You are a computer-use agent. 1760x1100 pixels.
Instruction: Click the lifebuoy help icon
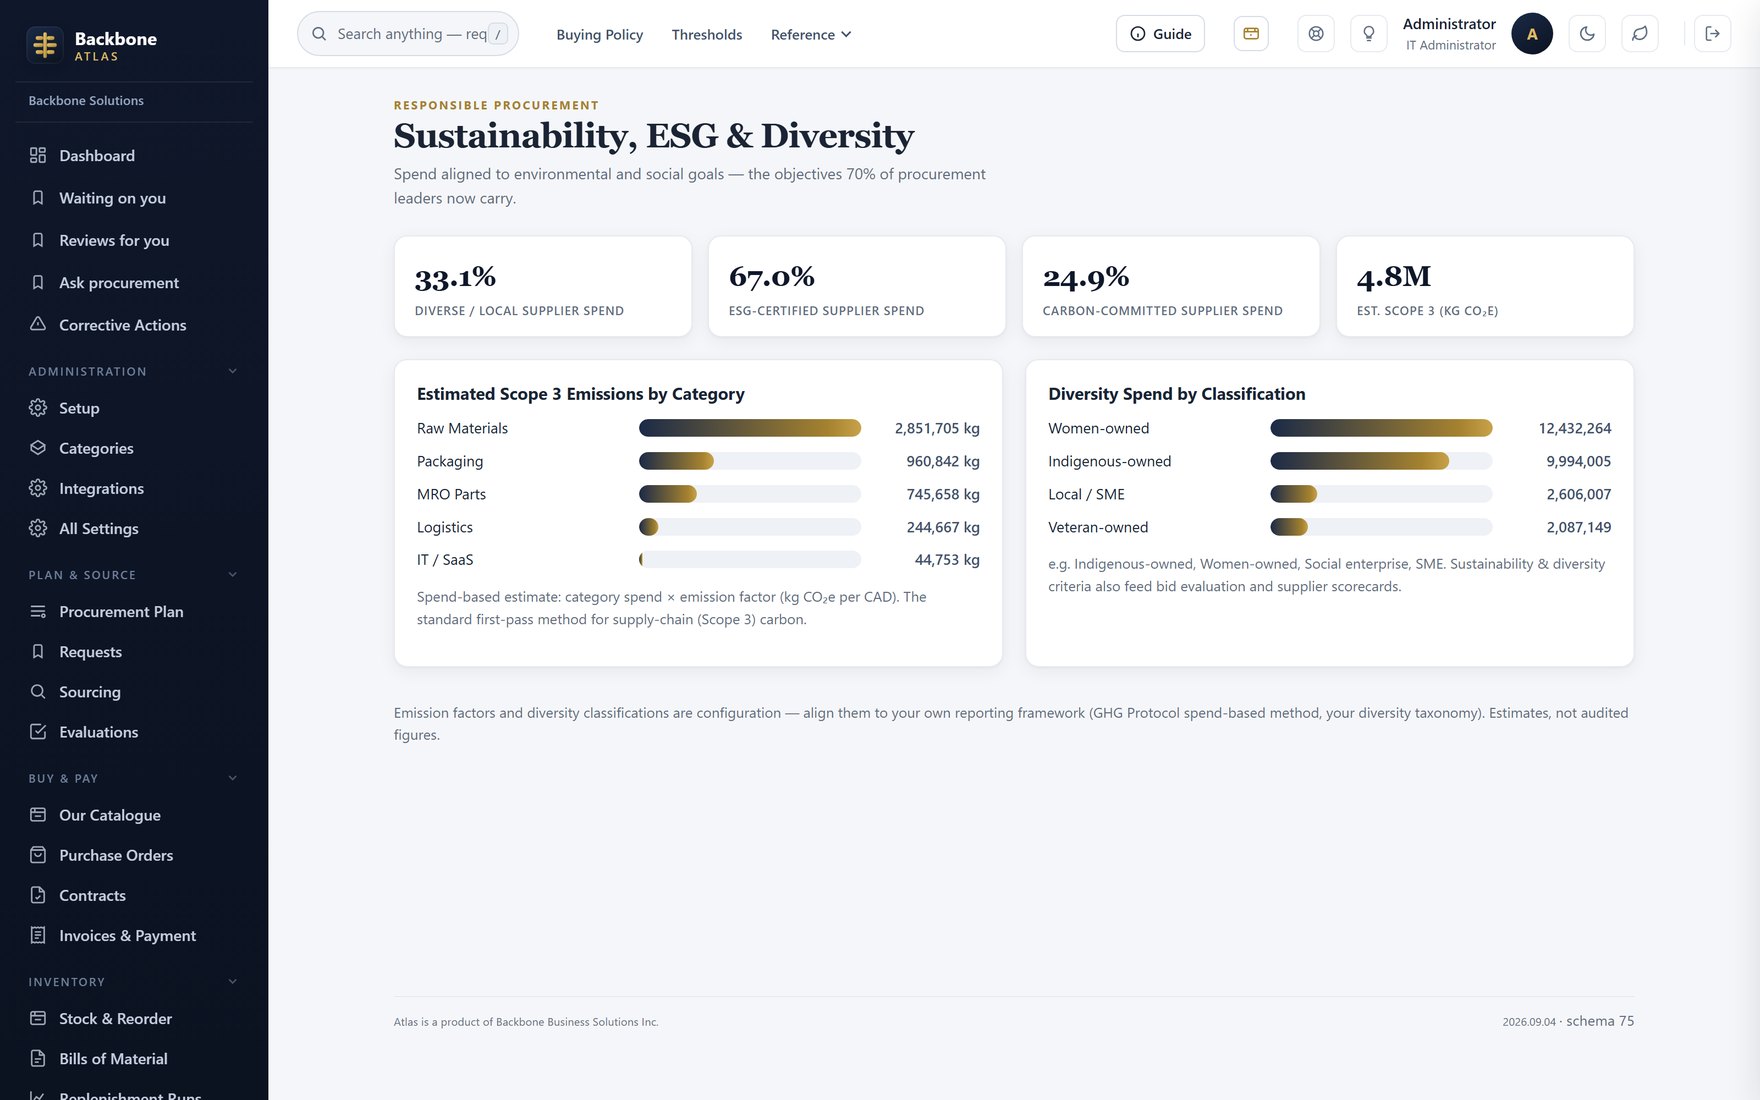tap(1316, 34)
